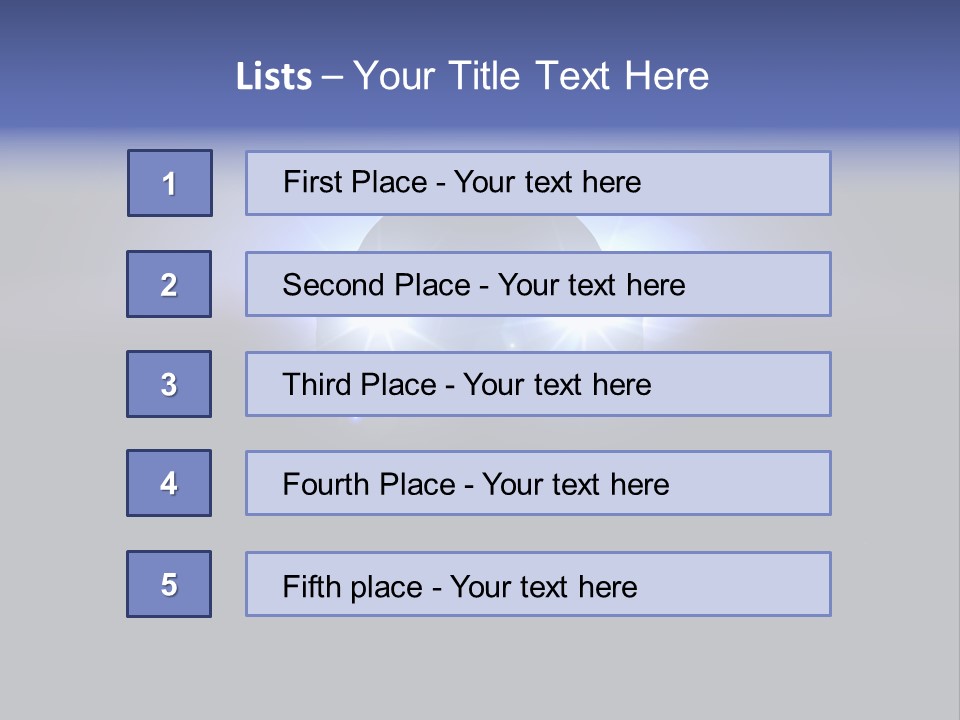Click the number 3 square
960x720 pixels.
tap(169, 384)
